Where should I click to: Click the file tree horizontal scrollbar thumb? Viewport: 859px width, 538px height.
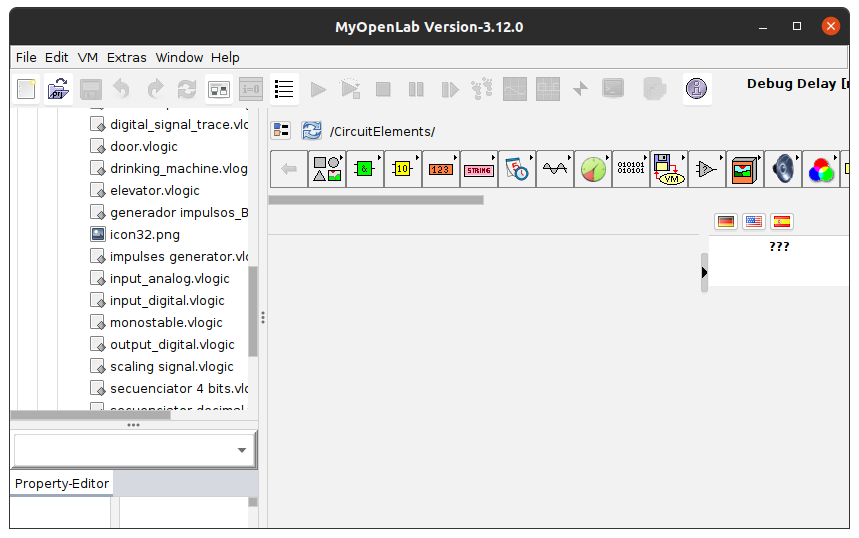click(x=91, y=415)
